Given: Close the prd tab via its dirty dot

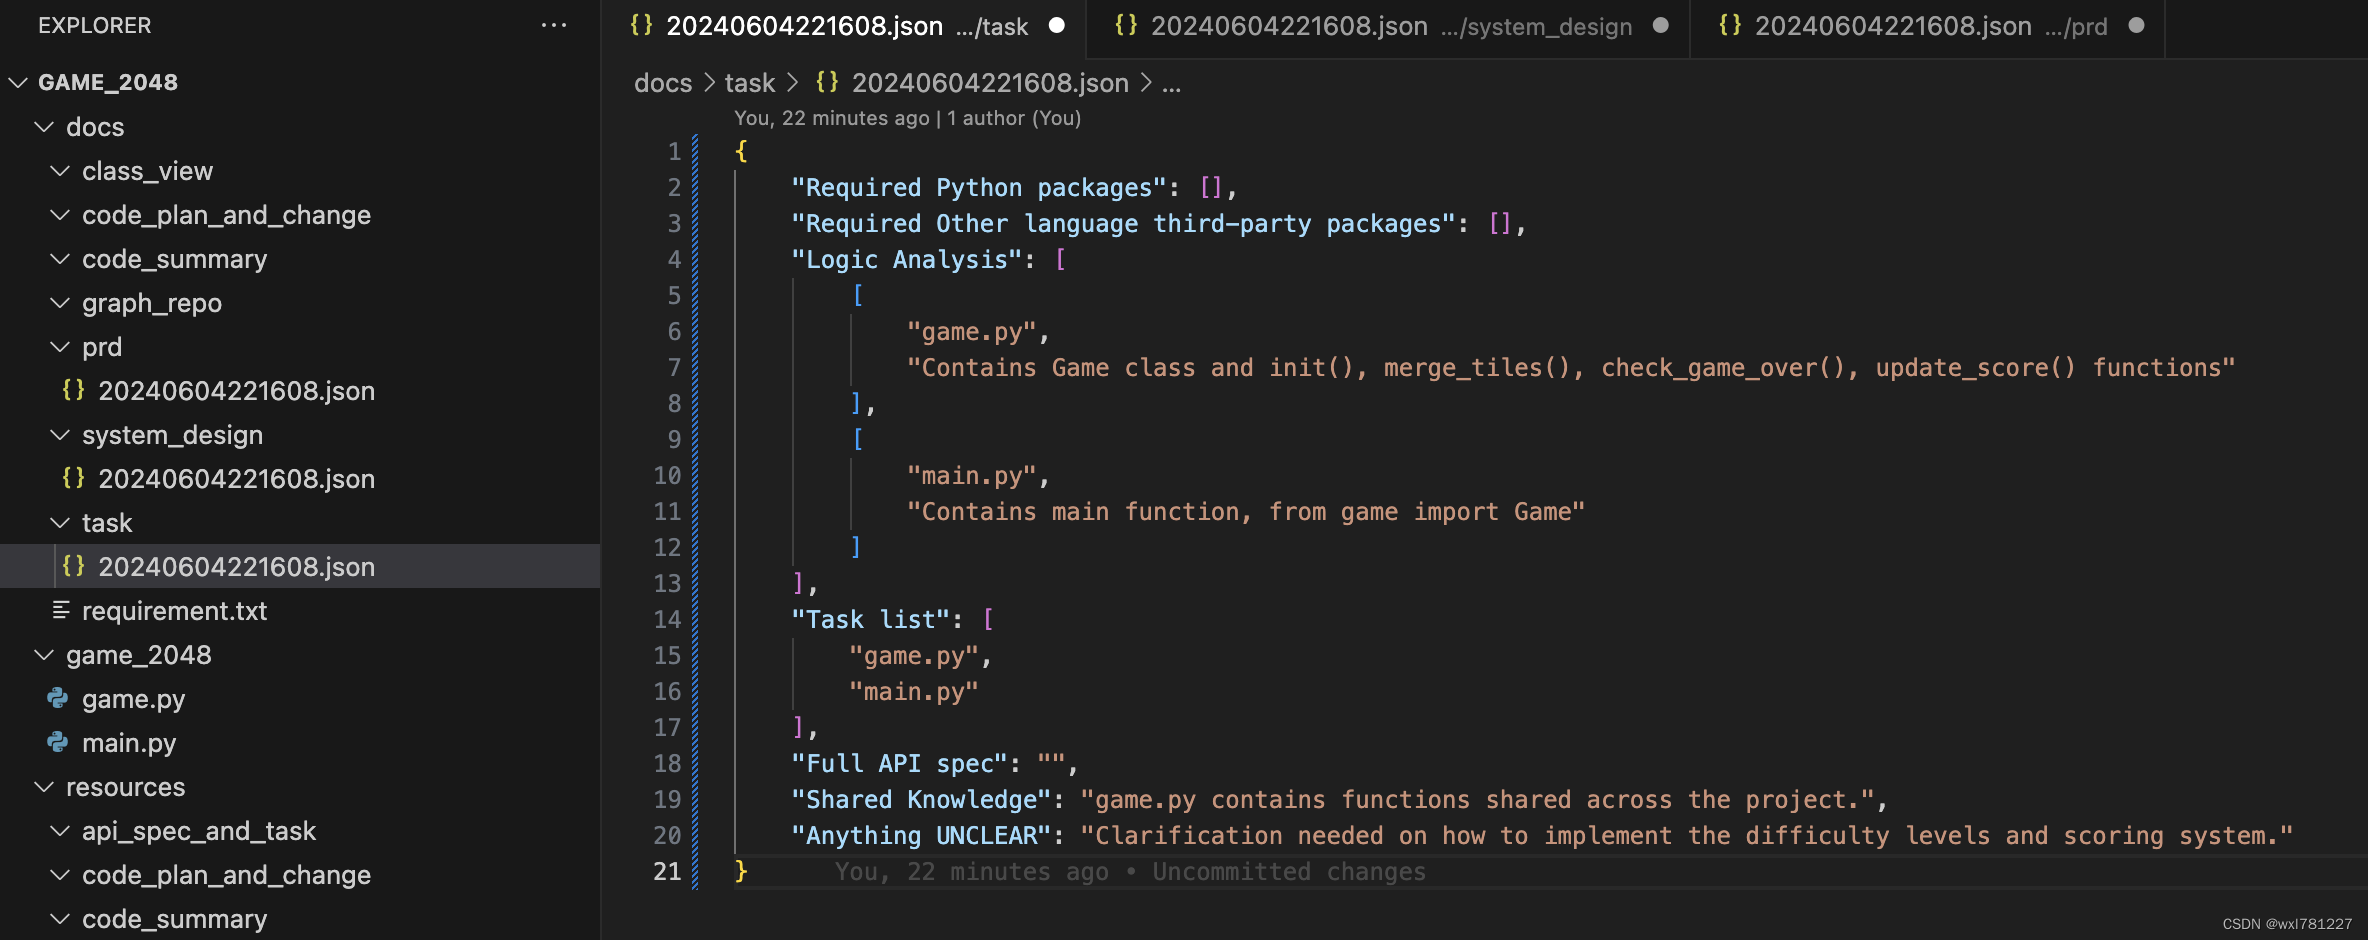Looking at the screenshot, I should pos(2135,27).
